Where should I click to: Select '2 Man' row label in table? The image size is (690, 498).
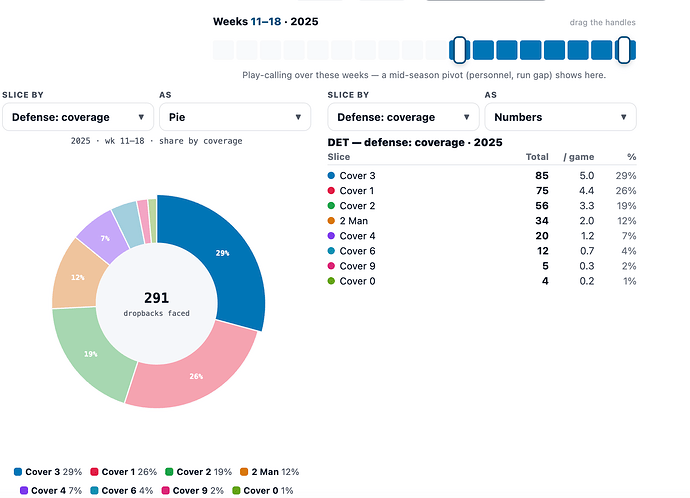(354, 221)
